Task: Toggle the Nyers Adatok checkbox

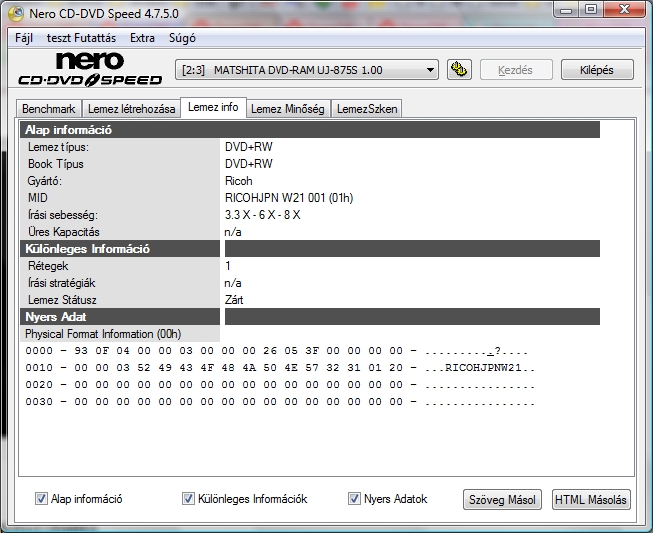Action: (x=354, y=498)
